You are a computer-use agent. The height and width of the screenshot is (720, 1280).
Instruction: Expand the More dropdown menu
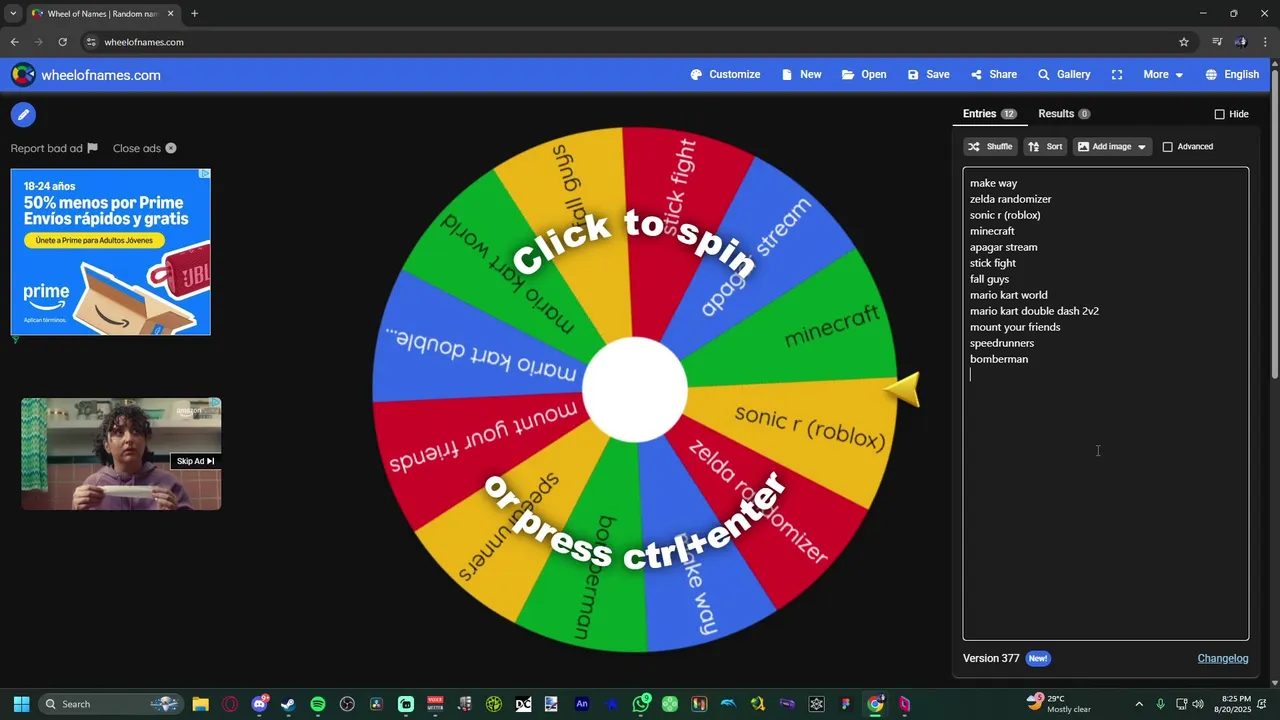[x=1163, y=75]
